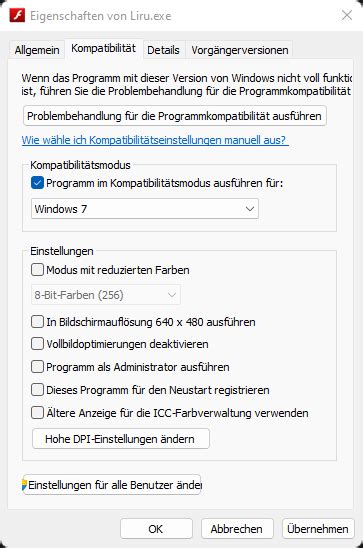Click the Übernehmen button
The width and height of the screenshot is (363, 548).
point(318,528)
